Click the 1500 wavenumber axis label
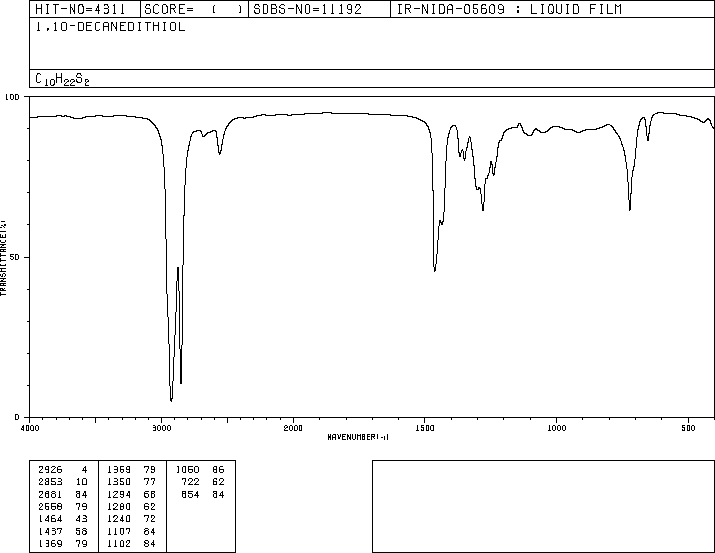The height and width of the screenshot is (553, 715). click(x=425, y=428)
